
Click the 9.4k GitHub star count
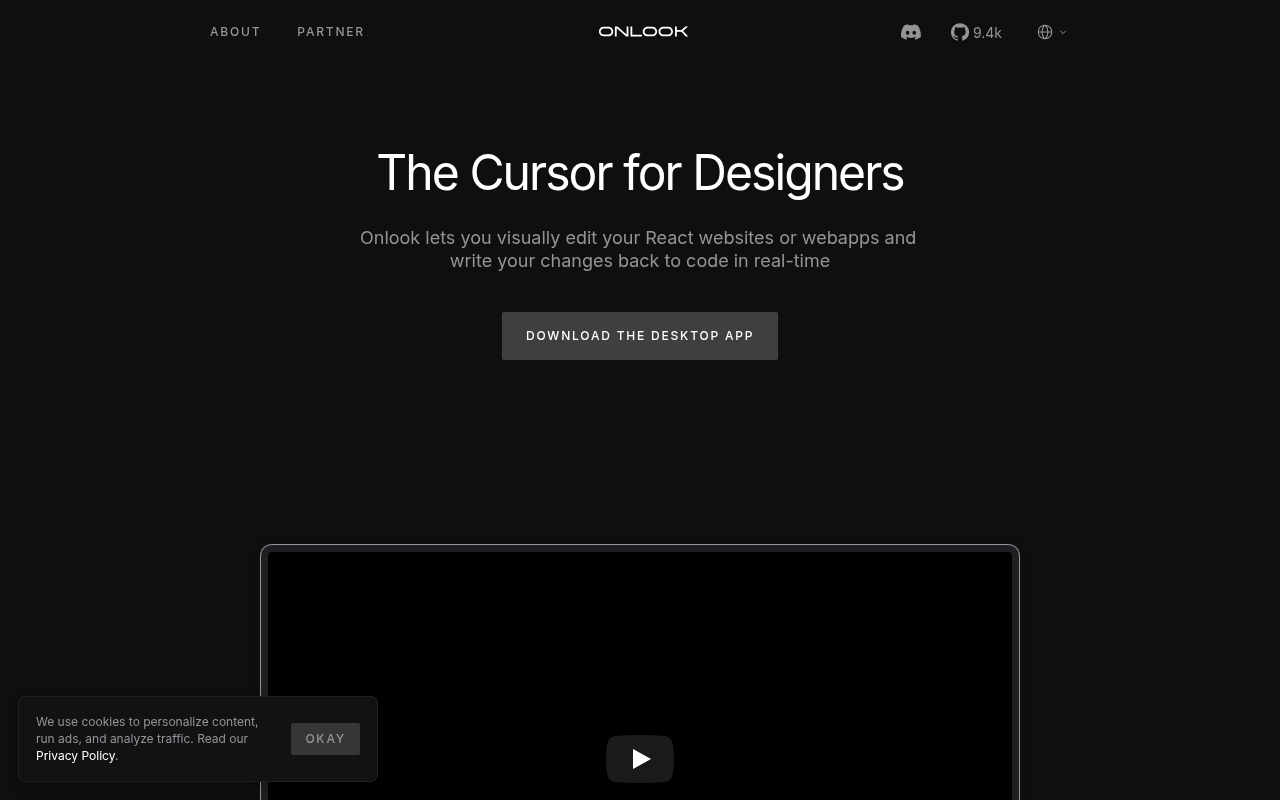point(987,33)
